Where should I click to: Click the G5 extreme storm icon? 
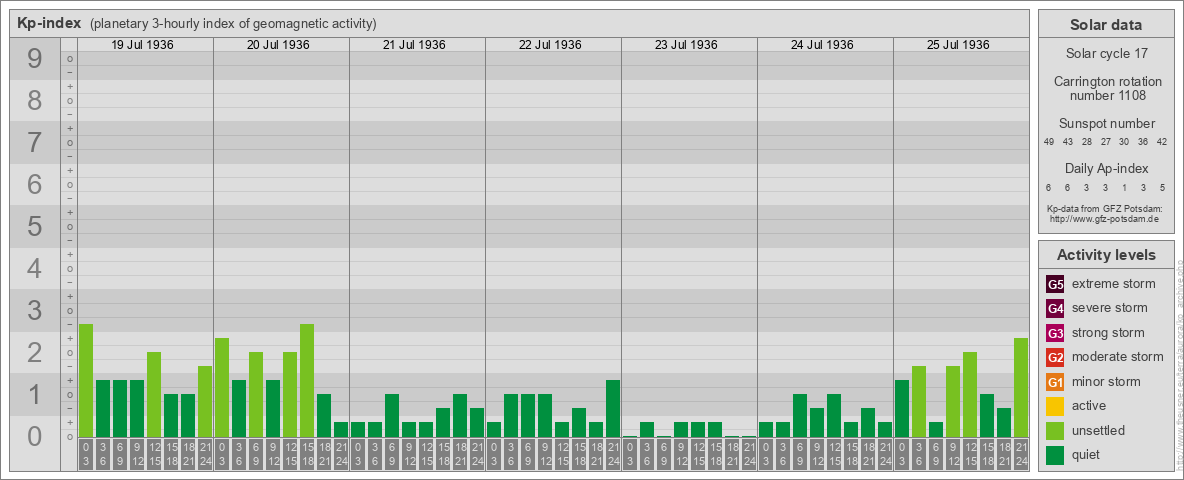pyautogui.click(x=1055, y=285)
